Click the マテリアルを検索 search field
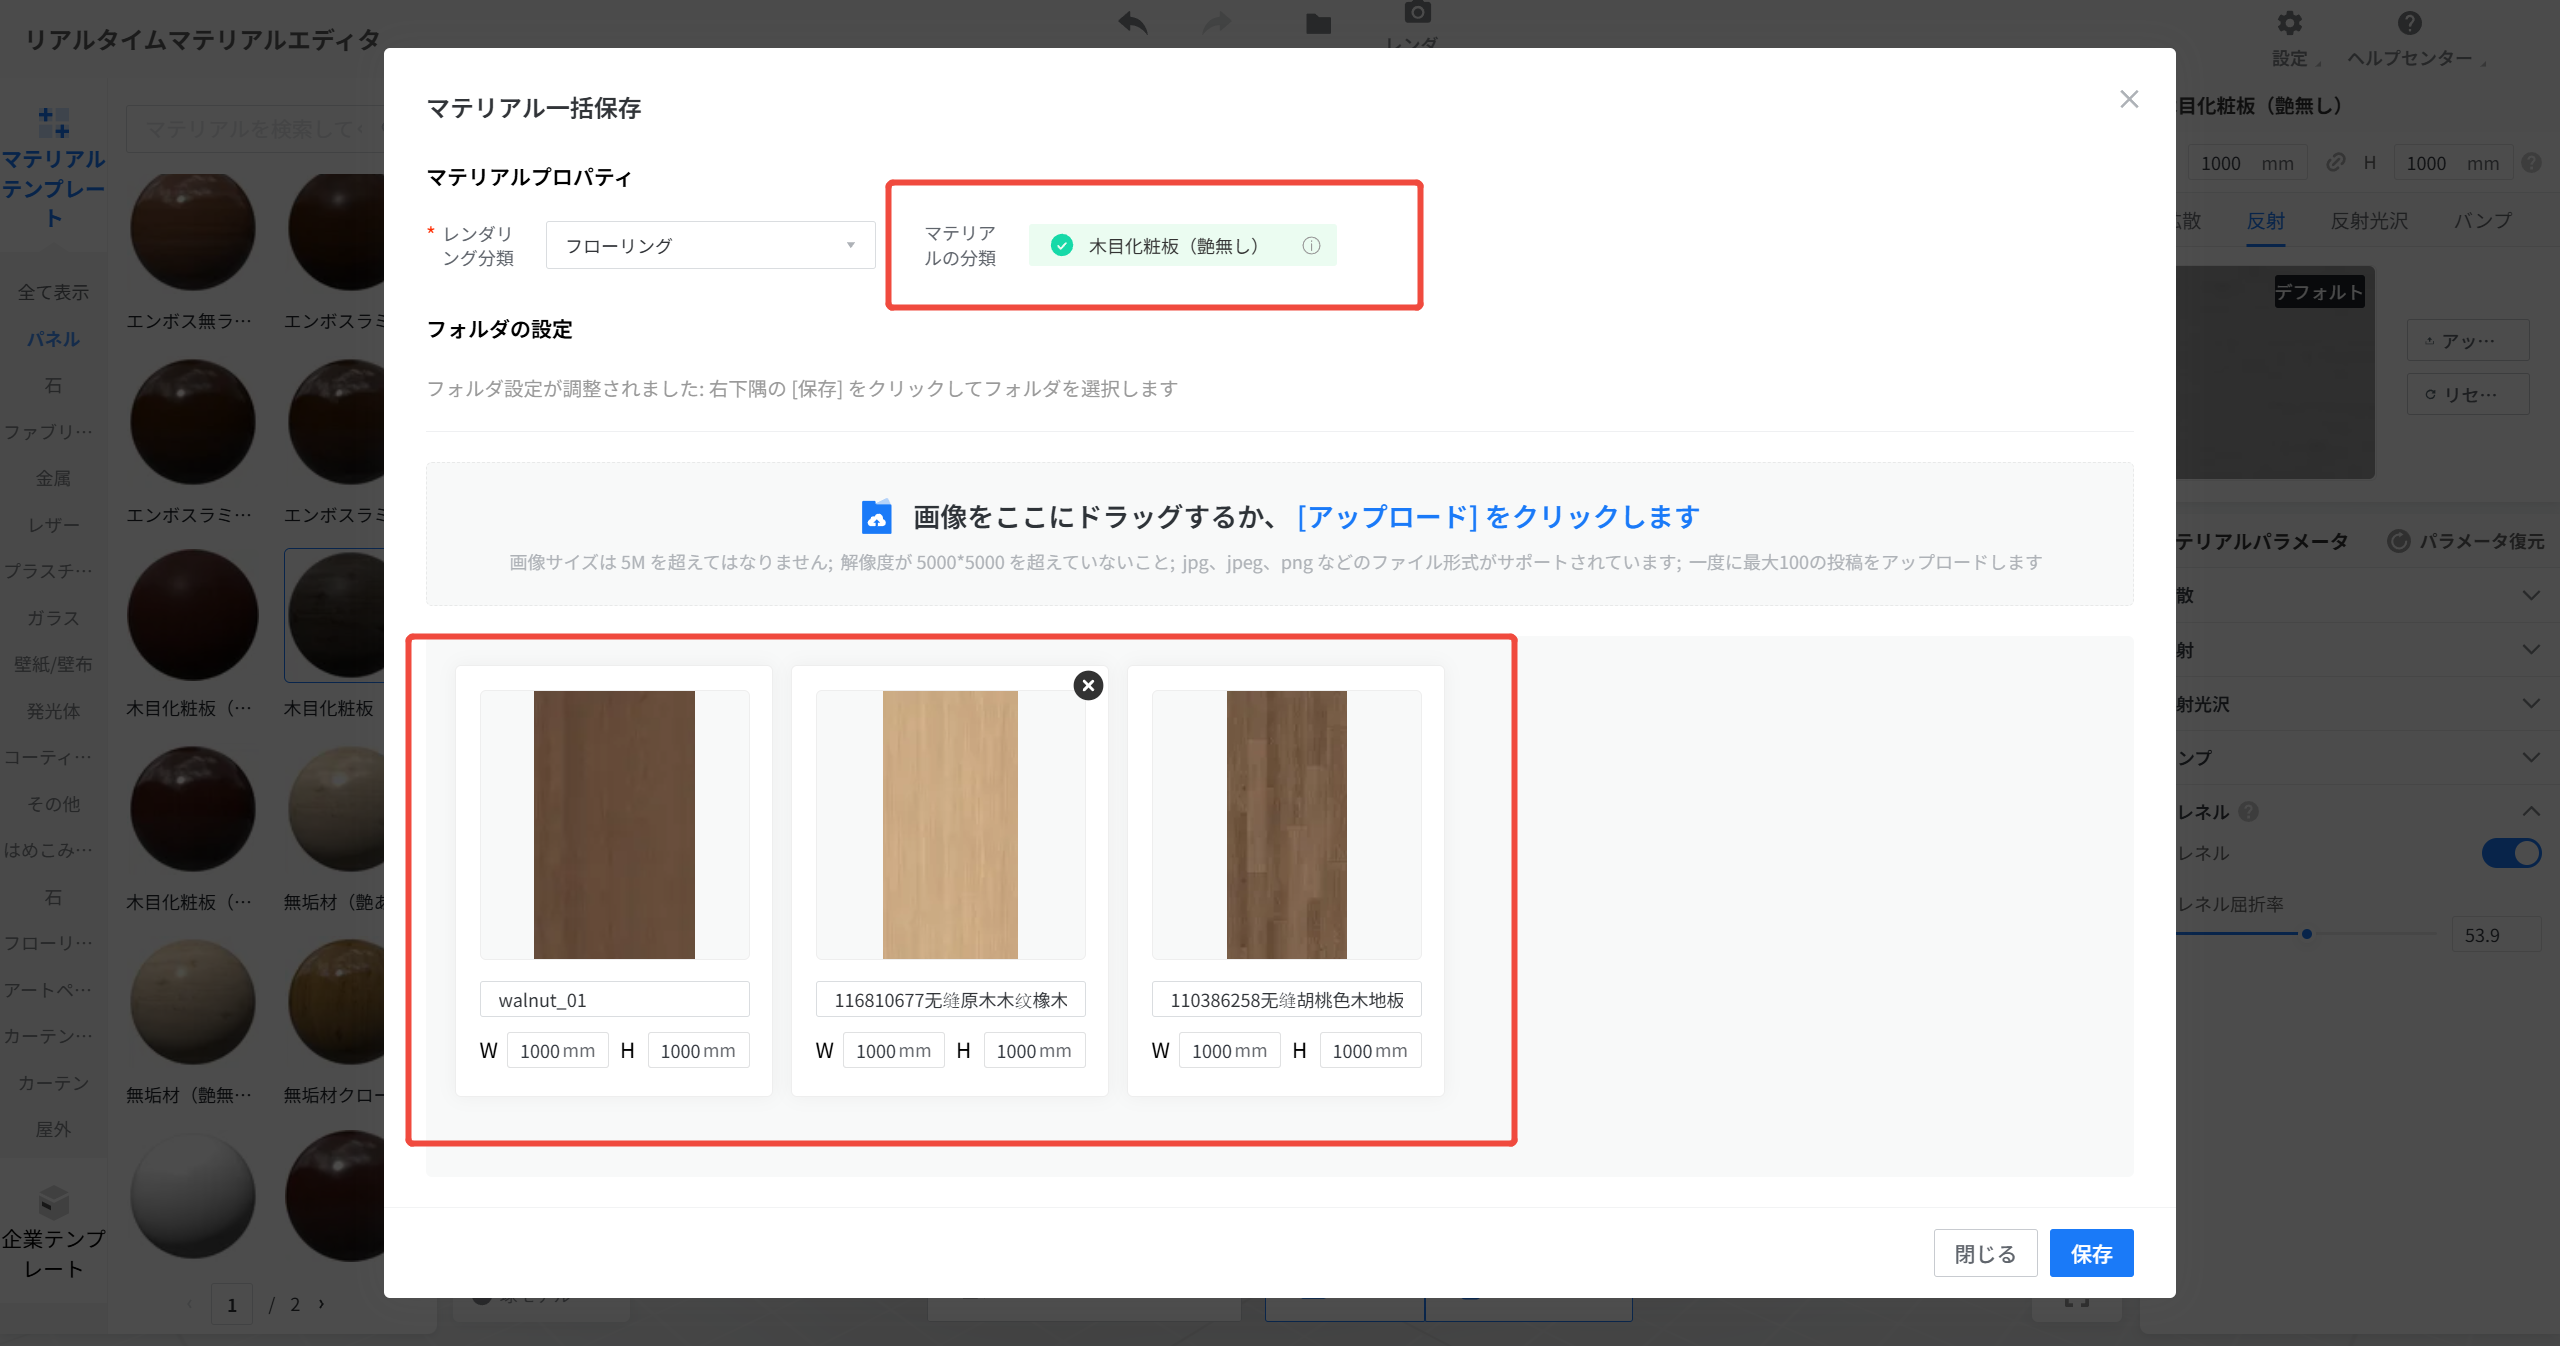 (255, 130)
